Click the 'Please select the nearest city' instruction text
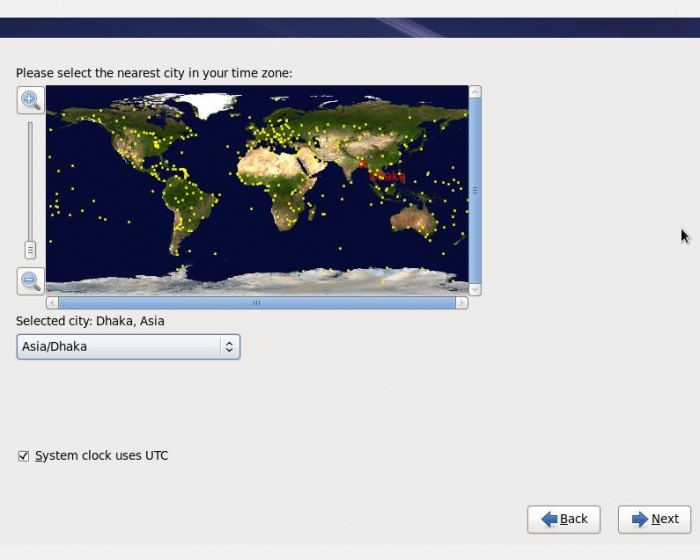Image resolution: width=700 pixels, height=560 pixels. [154, 73]
